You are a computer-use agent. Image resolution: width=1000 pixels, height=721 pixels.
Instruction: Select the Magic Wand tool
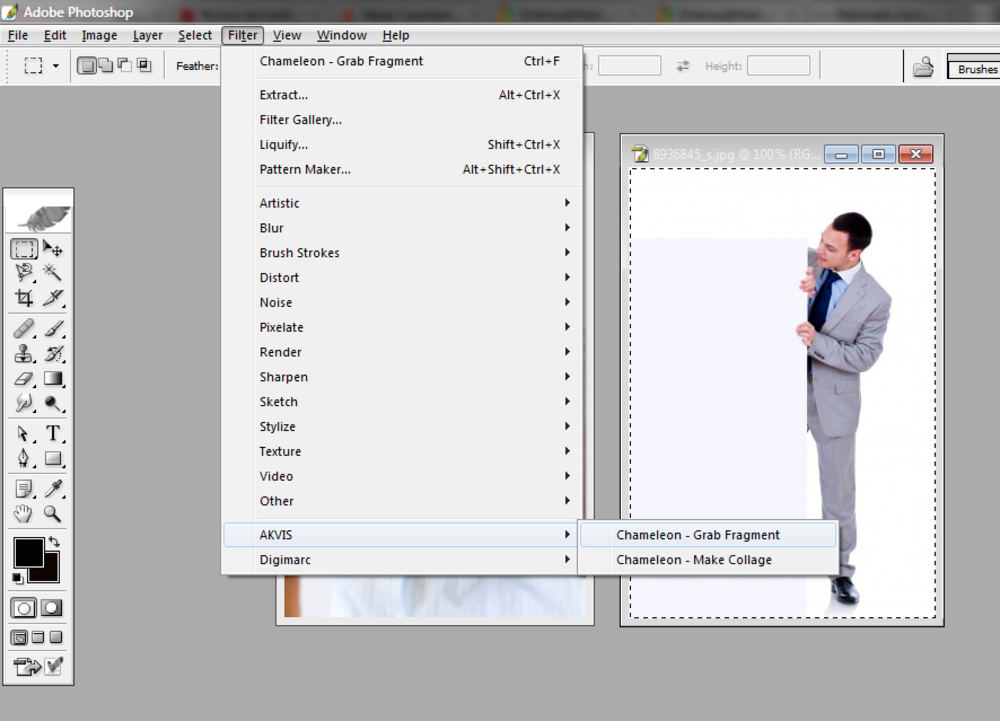pos(52,273)
